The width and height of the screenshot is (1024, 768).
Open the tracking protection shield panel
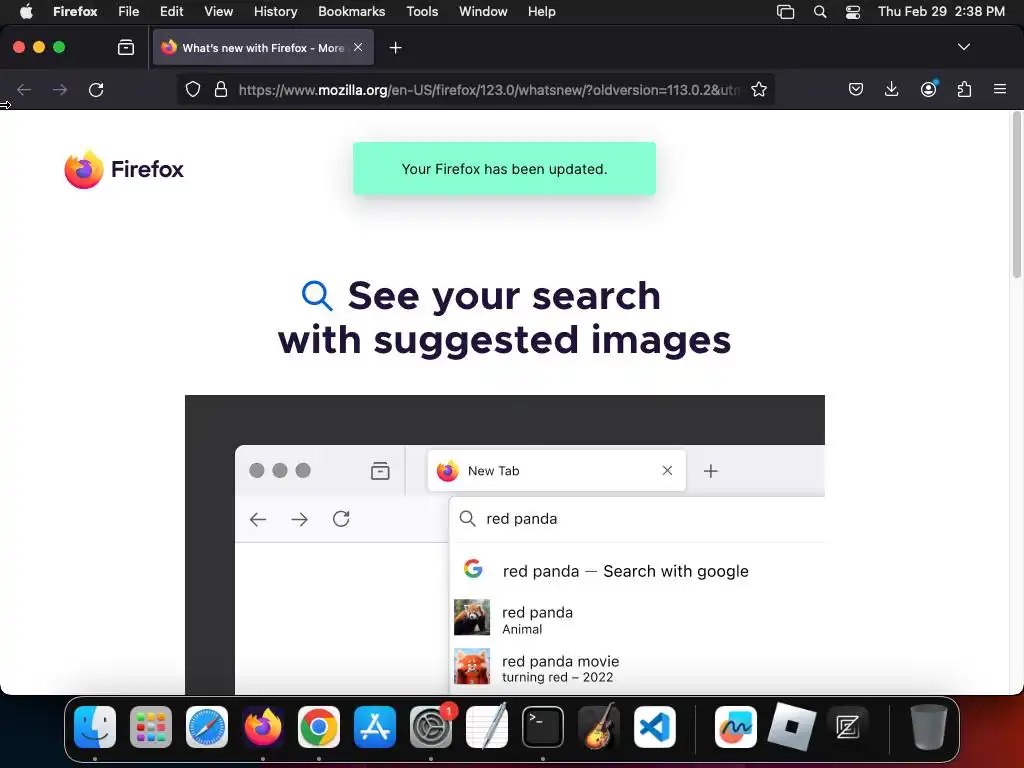[x=193, y=89]
